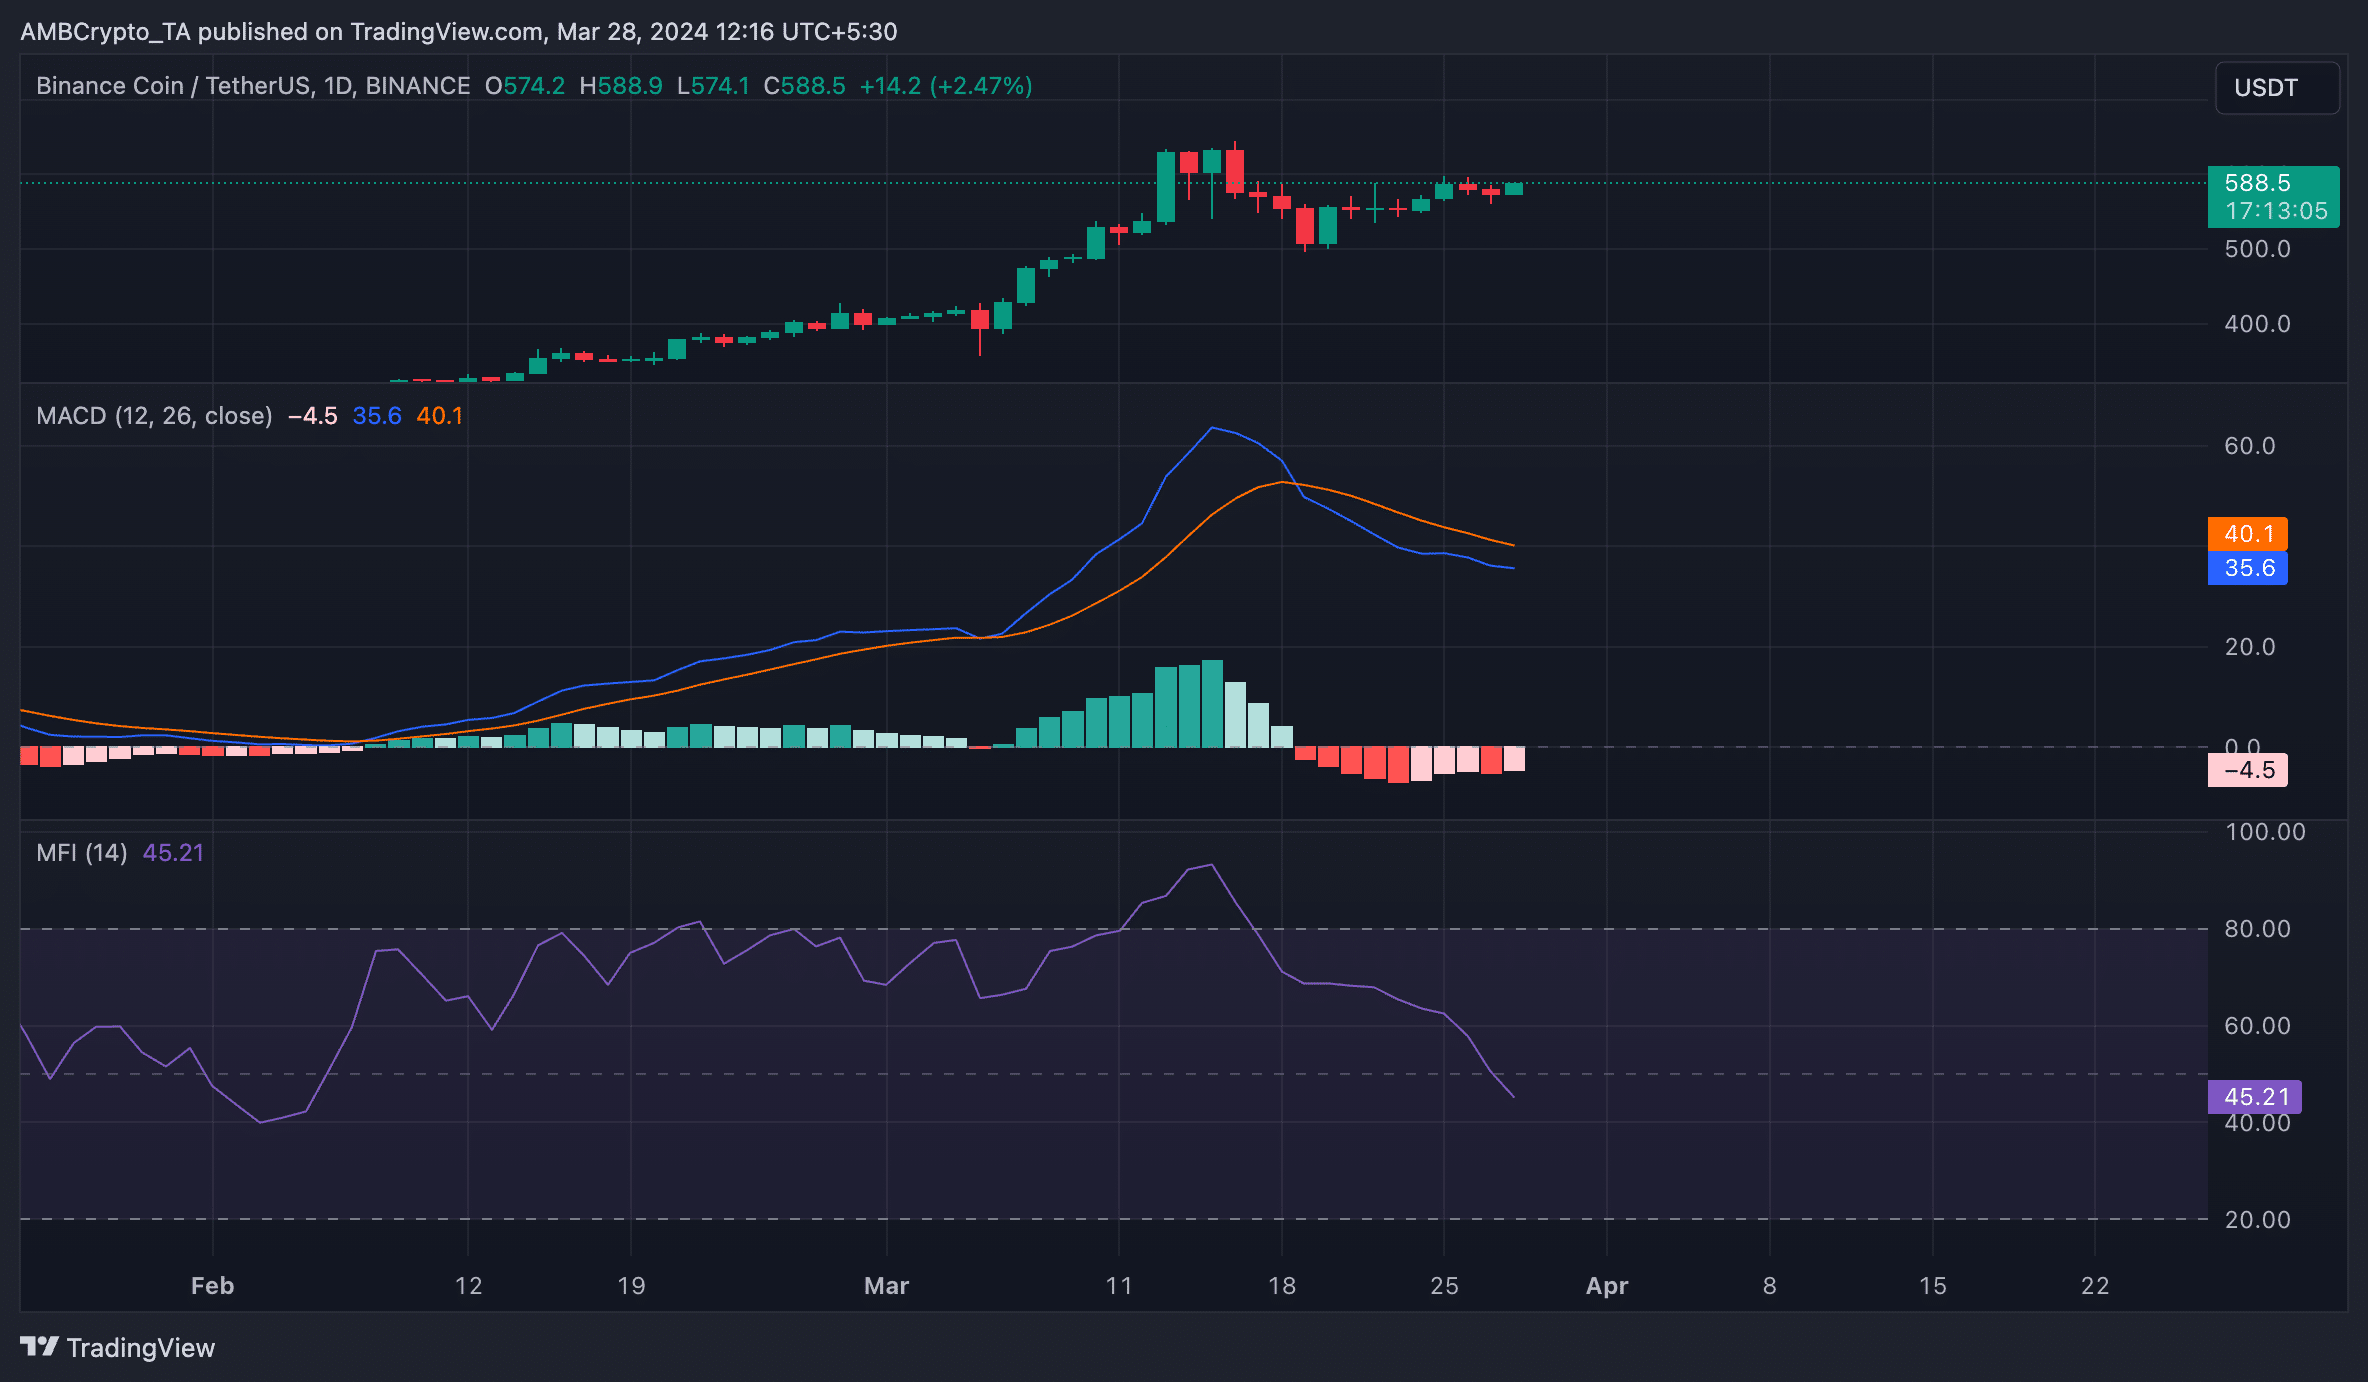Click the blue 35.6 value in MACD legend

(x=377, y=416)
